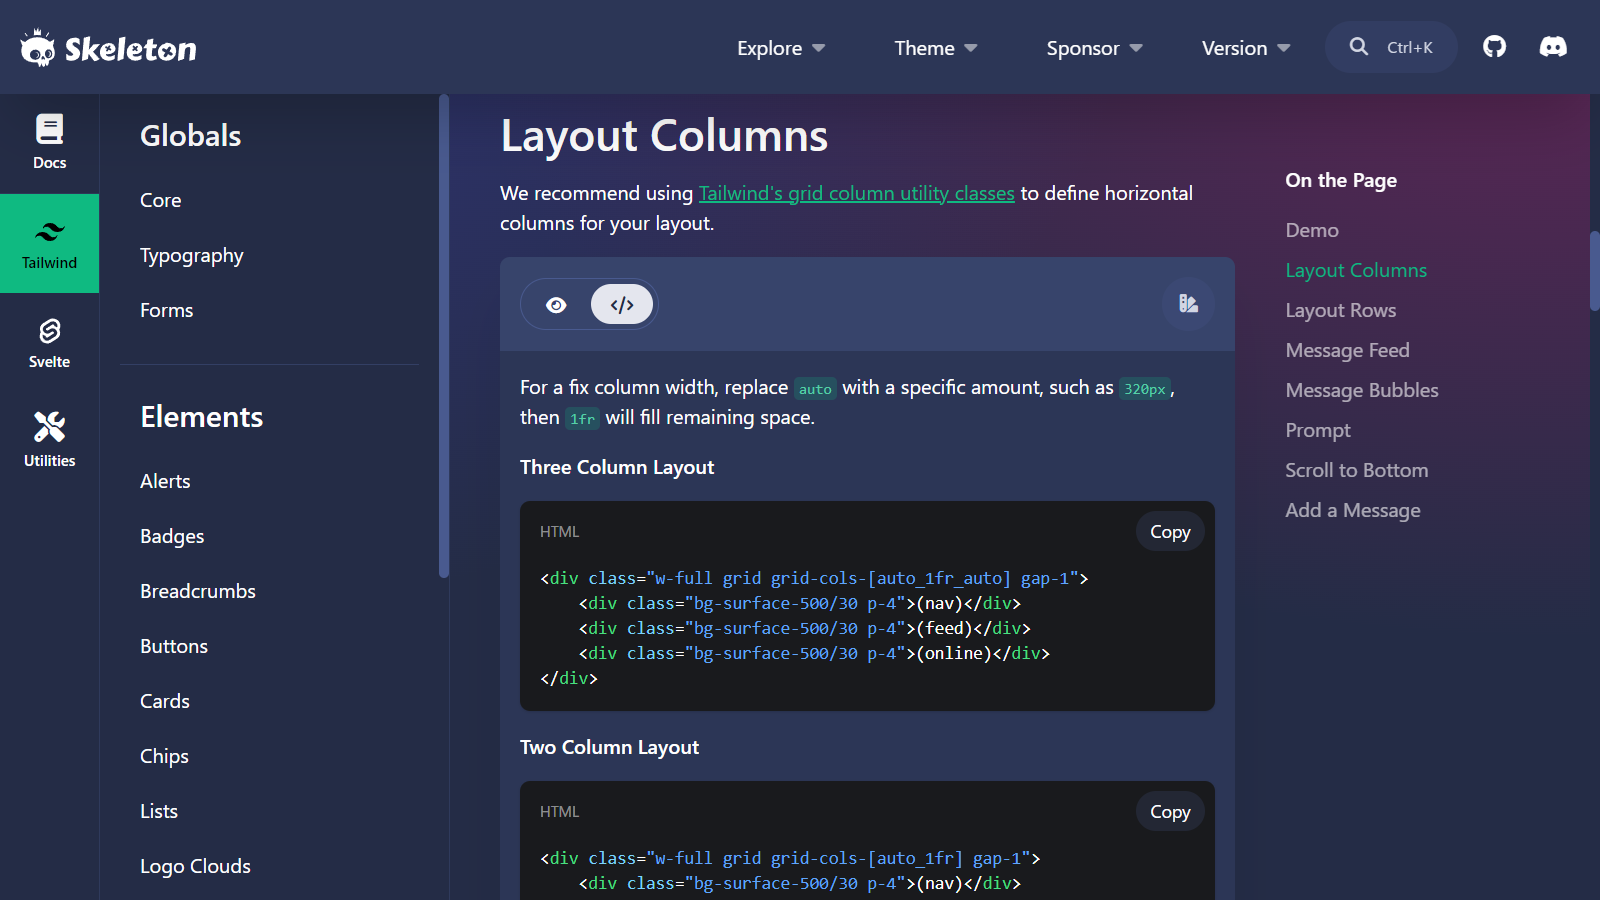Jump to Scroll to Bottom section
Viewport: 1600px width, 900px height.
click(1357, 470)
